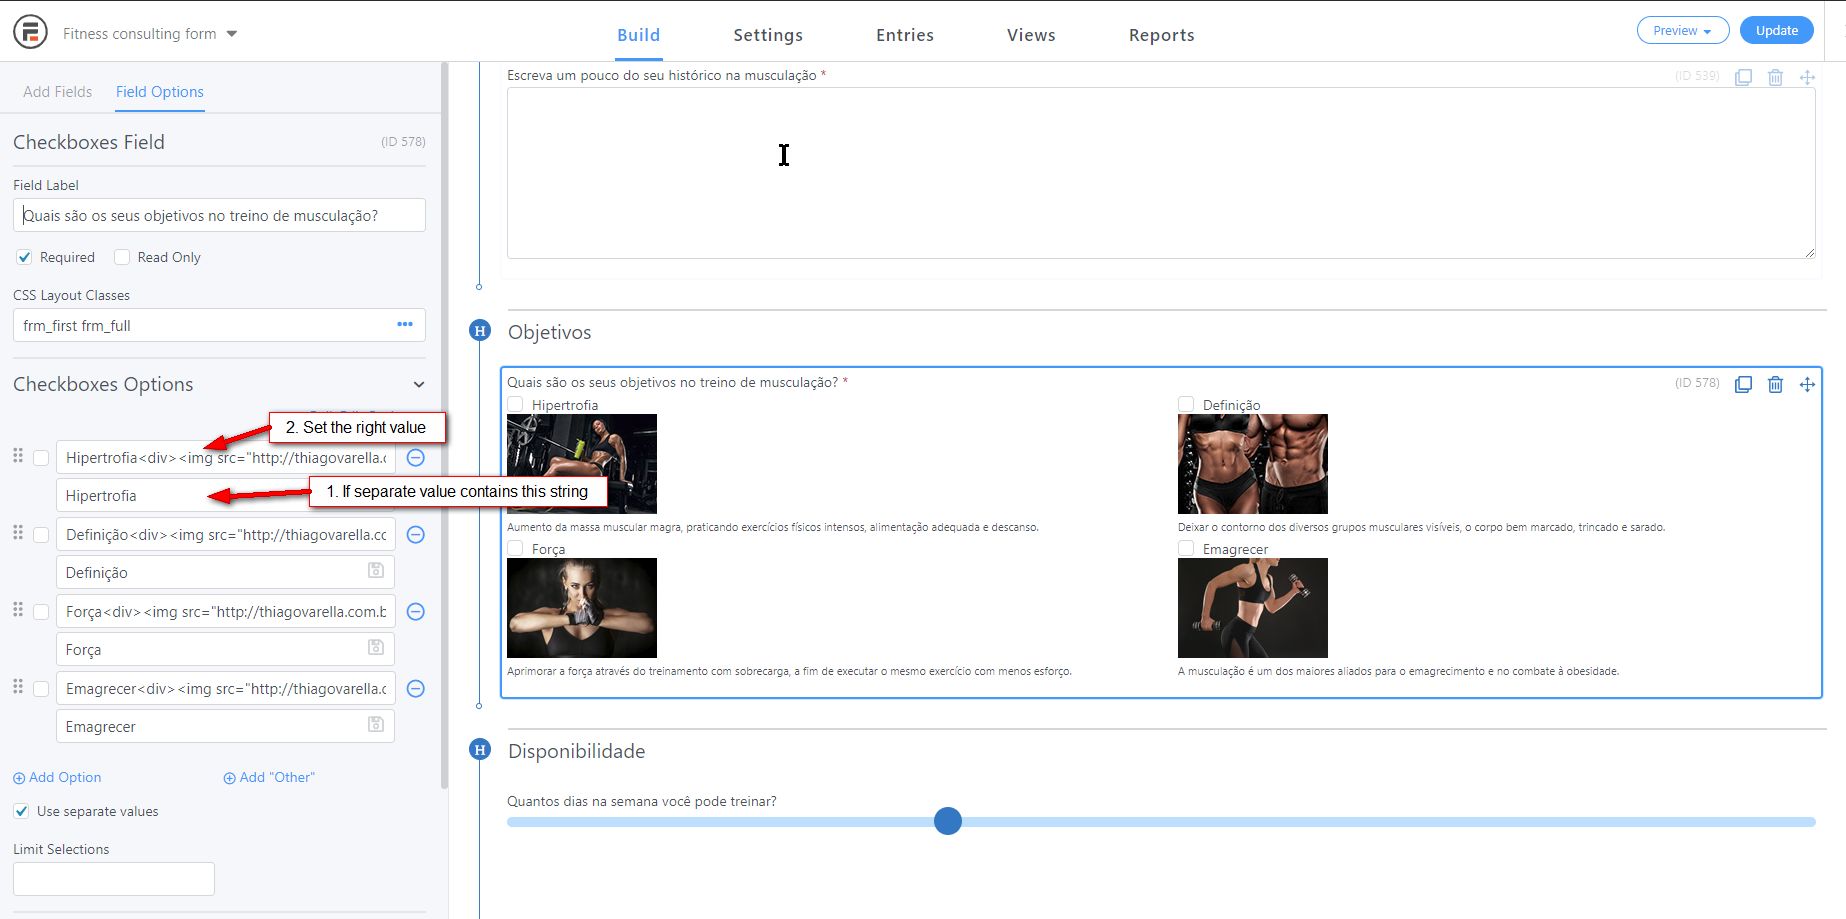Image resolution: width=1846 pixels, height=919 pixels.
Task: Click the drag handle for Emagrecer option
Action: point(18,686)
